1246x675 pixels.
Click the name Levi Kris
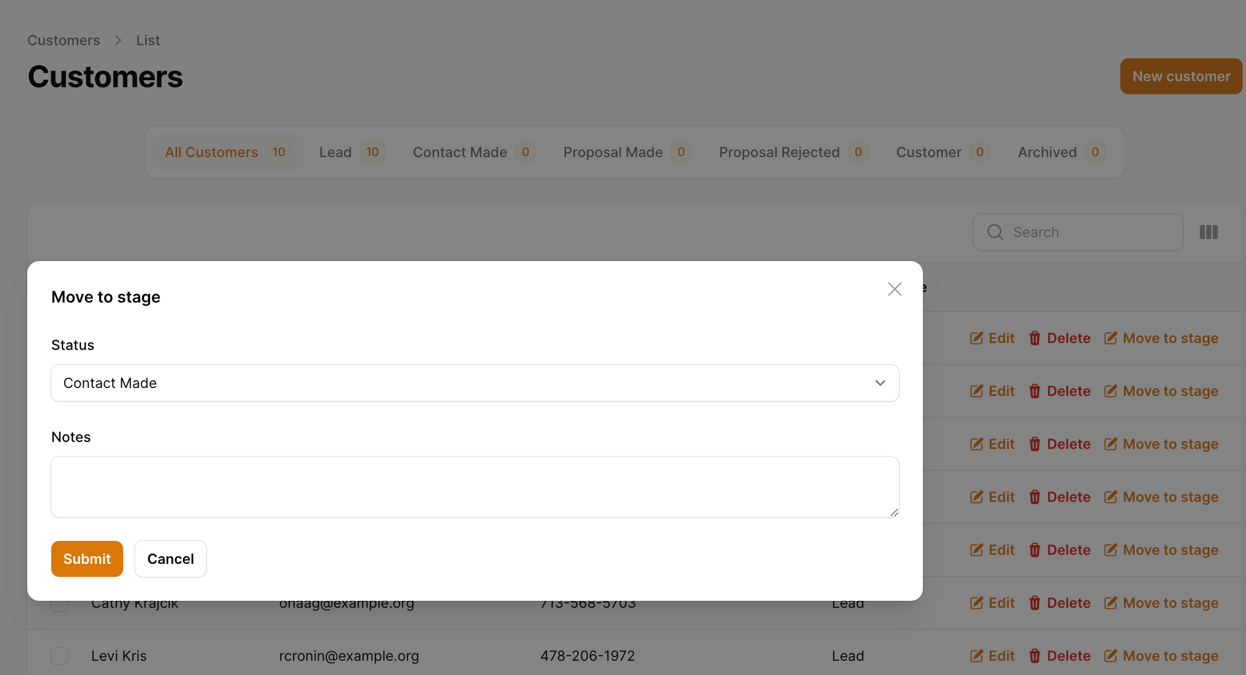pos(119,656)
